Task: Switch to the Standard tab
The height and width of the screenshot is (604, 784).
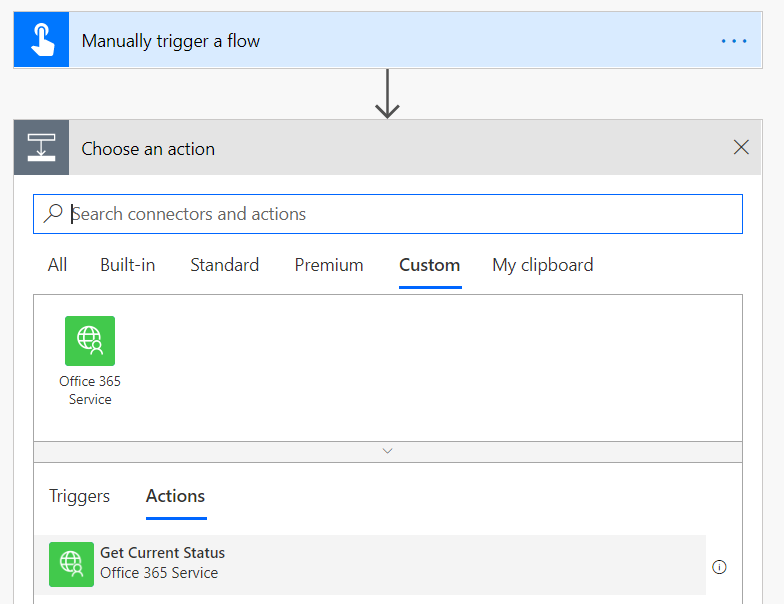Action: (224, 265)
